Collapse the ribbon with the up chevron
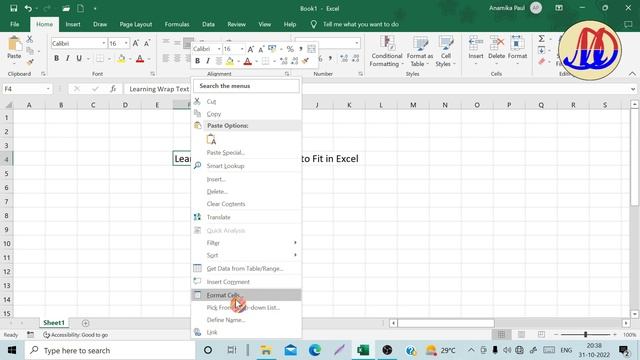 tap(632, 74)
